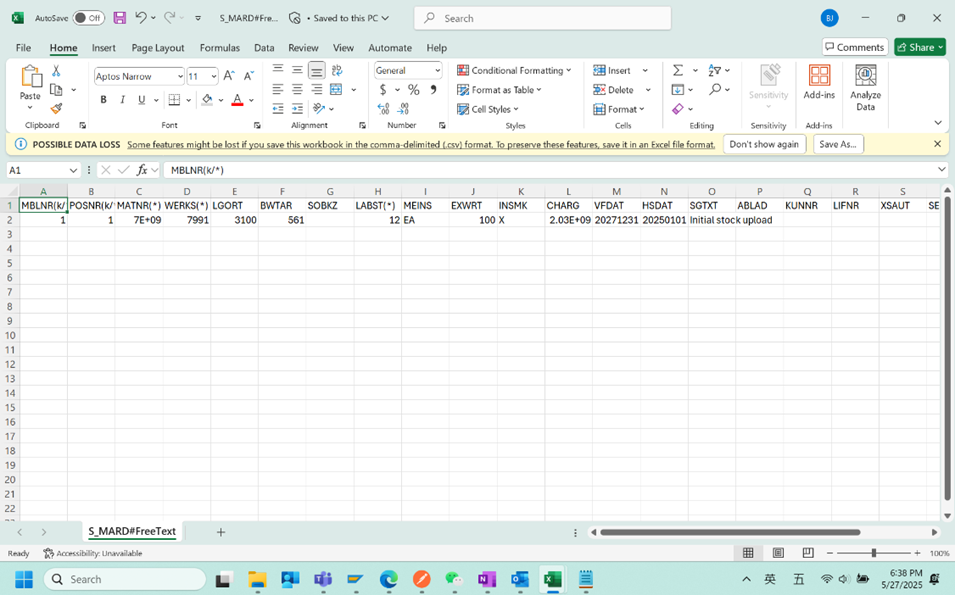The height and width of the screenshot is (595, 955).
Task: Click the Insert Function fx icon
Action: tap(142, 170)
